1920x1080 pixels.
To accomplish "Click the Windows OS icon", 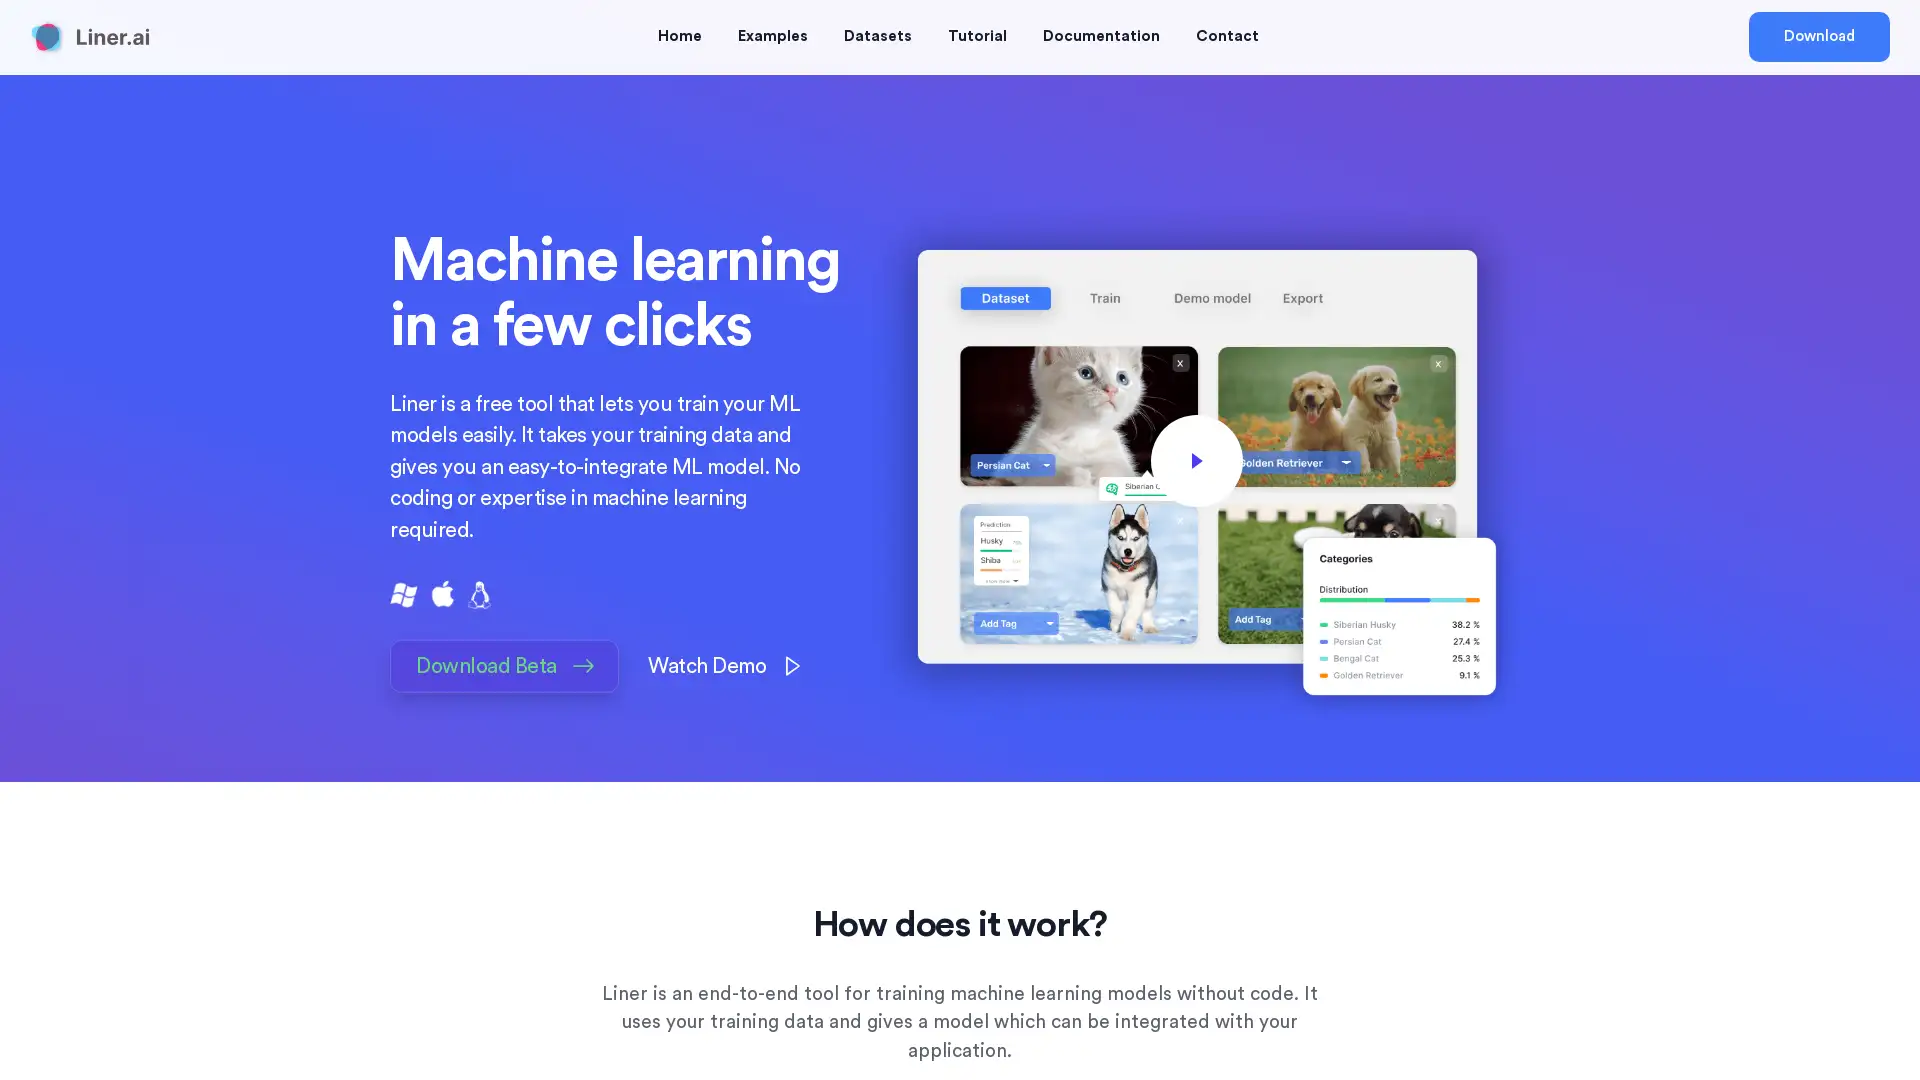I will point(404,595).
